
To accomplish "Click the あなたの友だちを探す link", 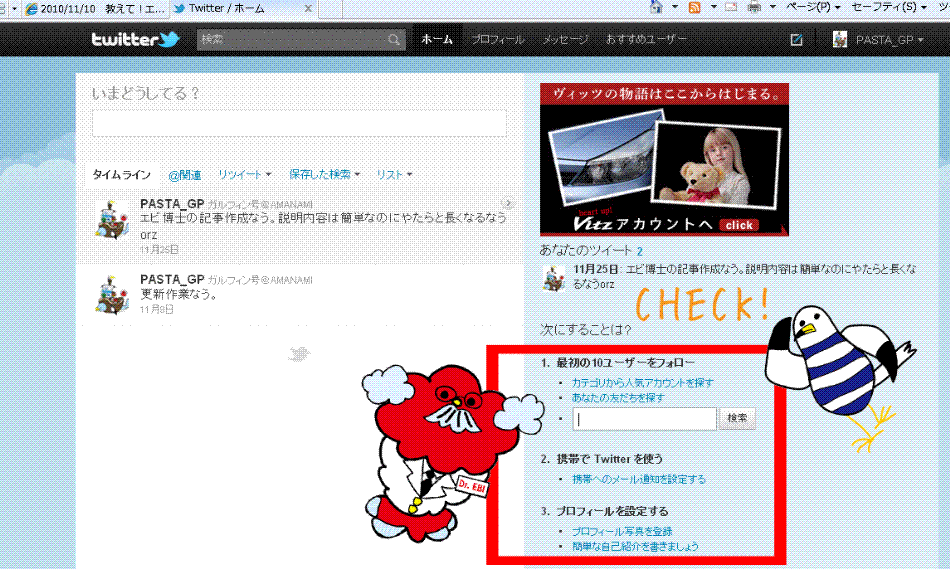I will pyautogui.click(x=618, y=398).
